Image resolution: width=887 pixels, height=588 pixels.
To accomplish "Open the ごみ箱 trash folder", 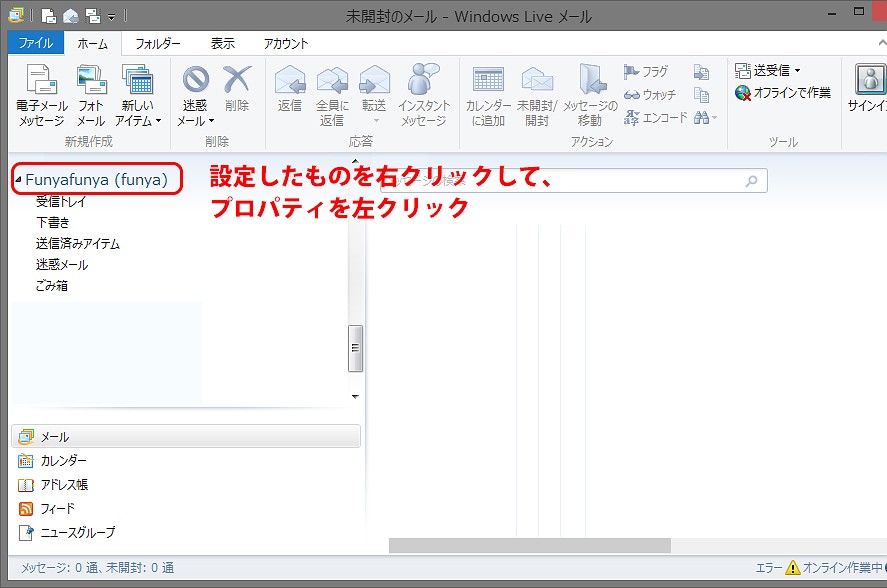I will [51, 286].
